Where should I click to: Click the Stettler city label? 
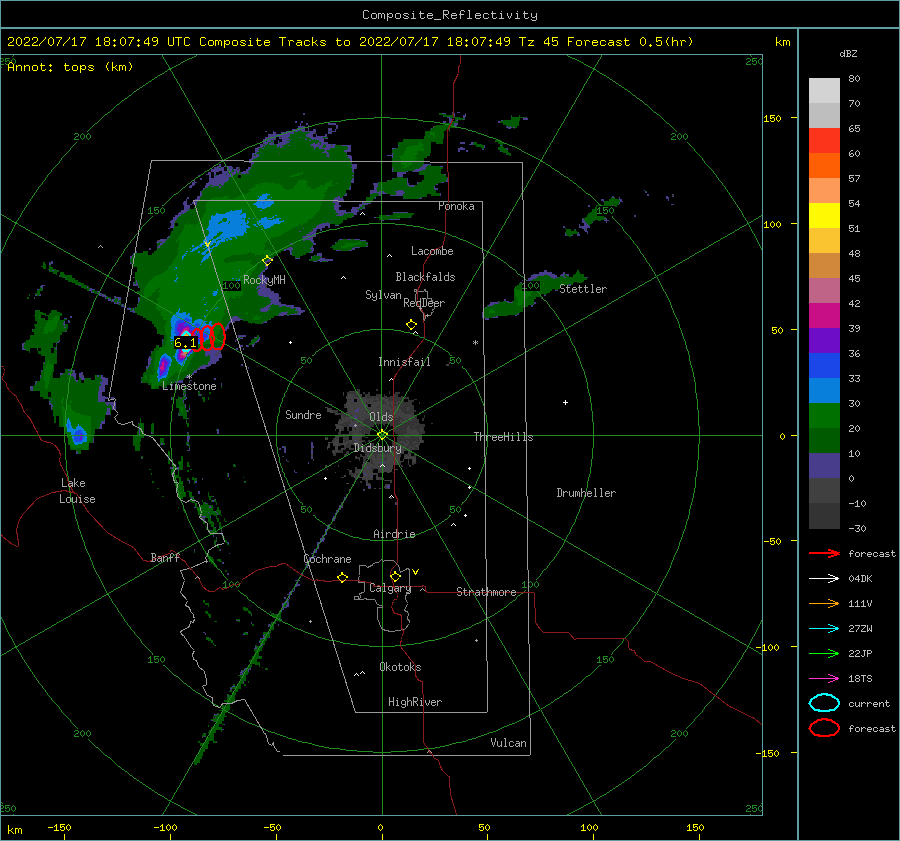[583, 289]
